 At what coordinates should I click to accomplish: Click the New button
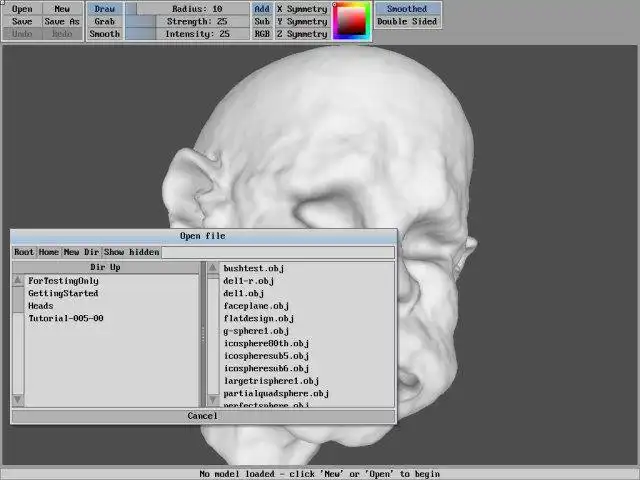click(x=62, y=9)
